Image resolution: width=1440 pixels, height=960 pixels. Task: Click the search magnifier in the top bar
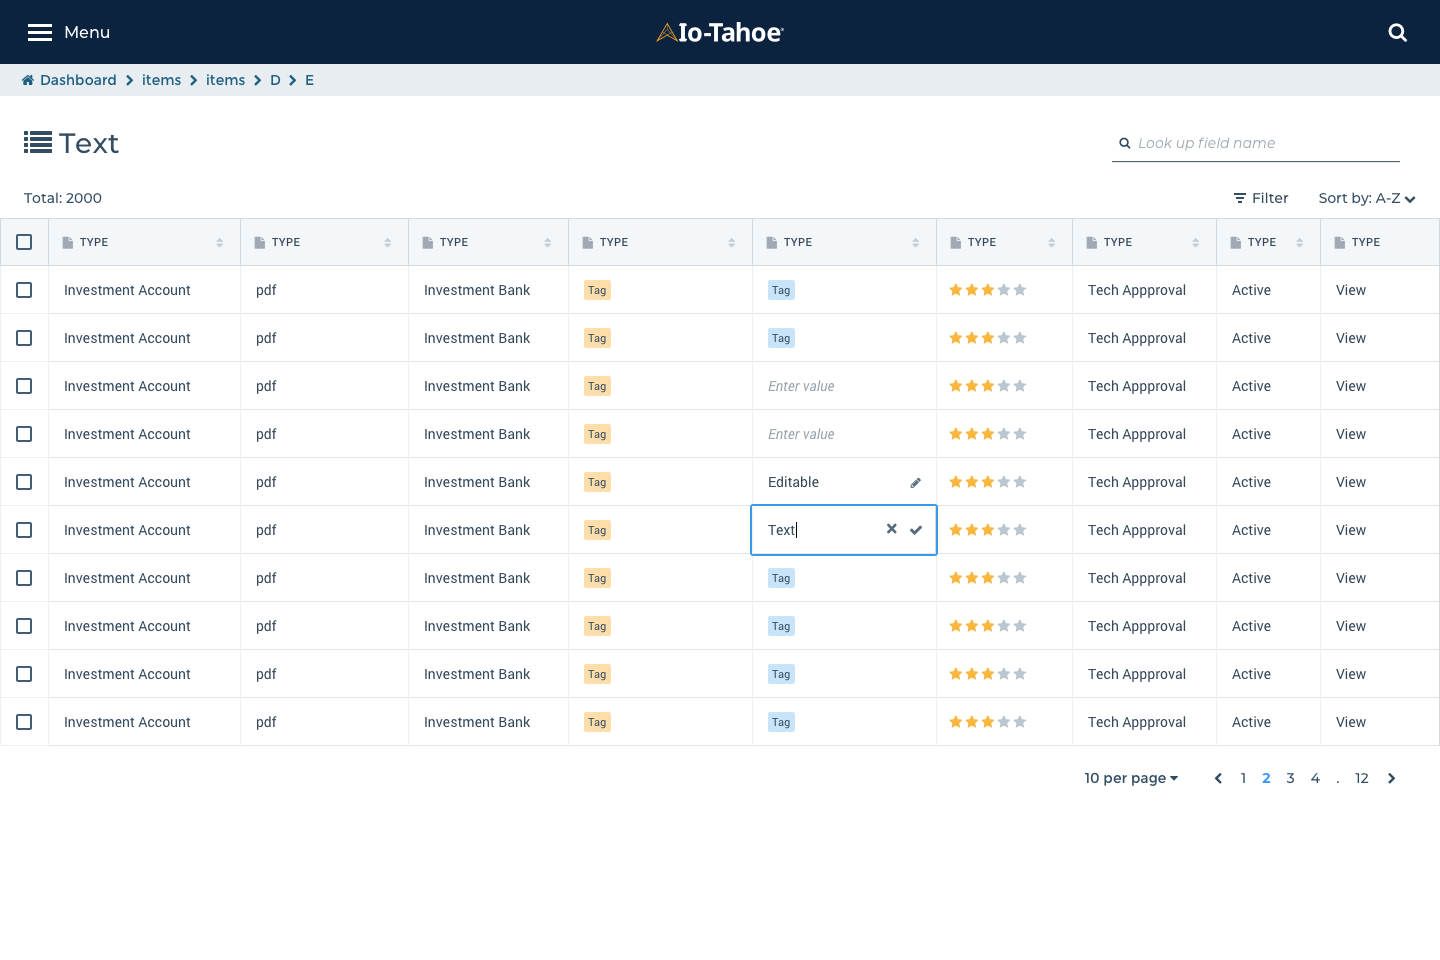pyautogui.click(x=1398, y=32)
